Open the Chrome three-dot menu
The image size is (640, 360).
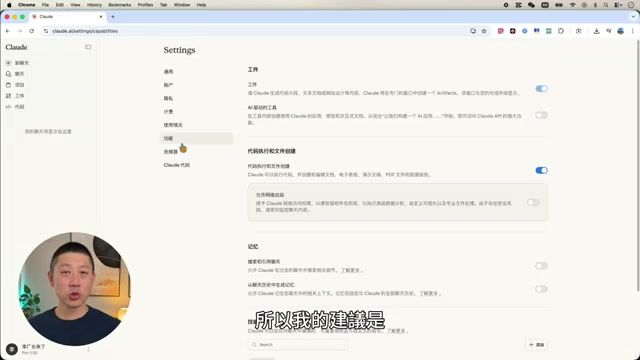click(633, 31)
